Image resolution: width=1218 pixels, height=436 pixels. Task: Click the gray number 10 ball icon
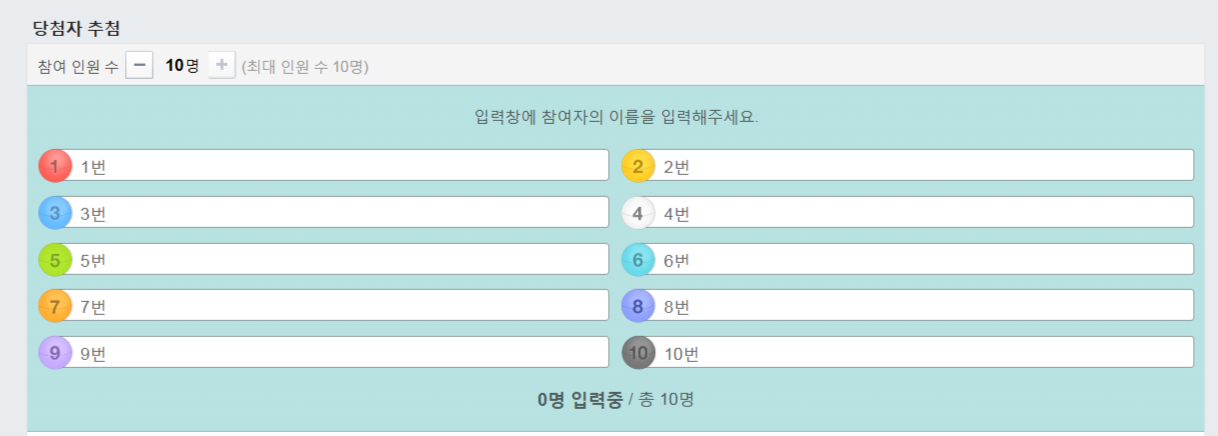(x=638, y=352)
